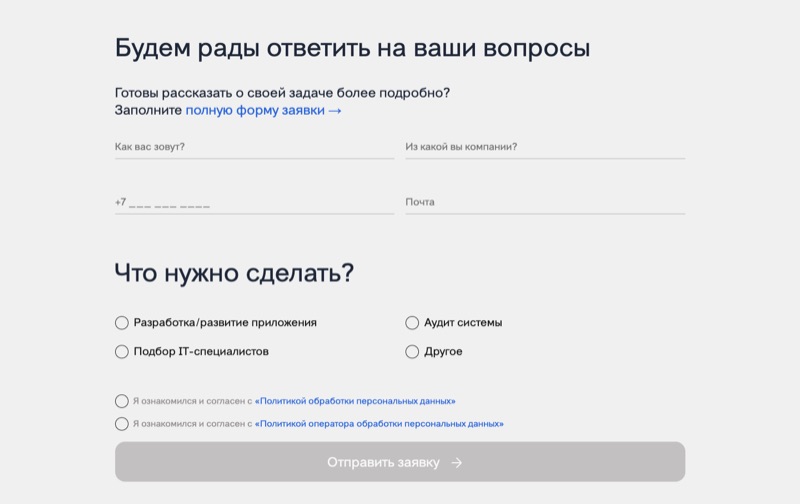Screen dimensions: 800x504
Task: Tick the 'Политикой оператора обработки' consent checkbox
Action: 121,424
